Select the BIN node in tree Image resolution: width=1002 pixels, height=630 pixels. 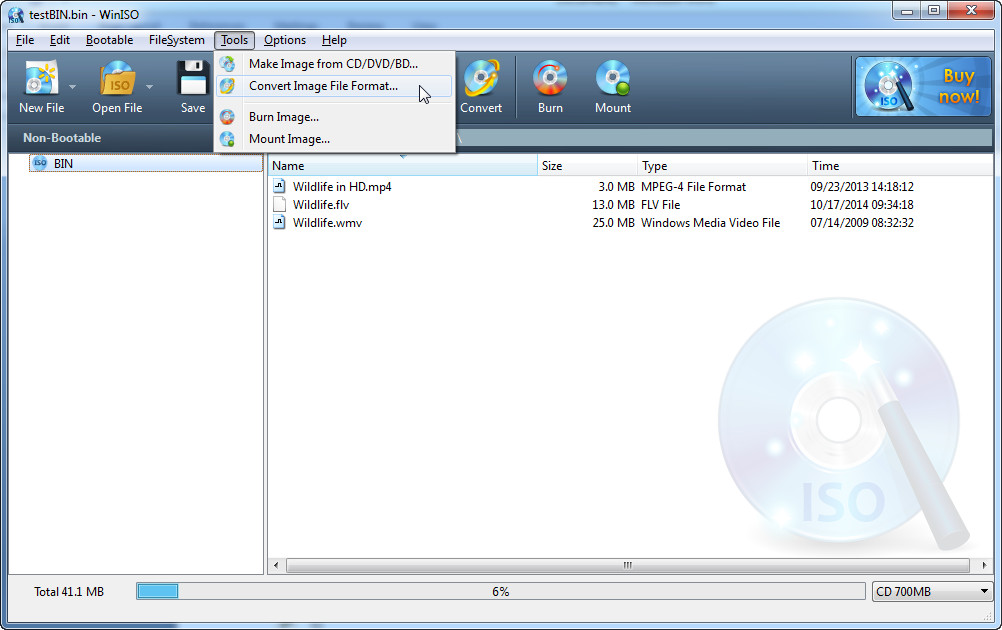pyautogui.click(x=146, y=164)
